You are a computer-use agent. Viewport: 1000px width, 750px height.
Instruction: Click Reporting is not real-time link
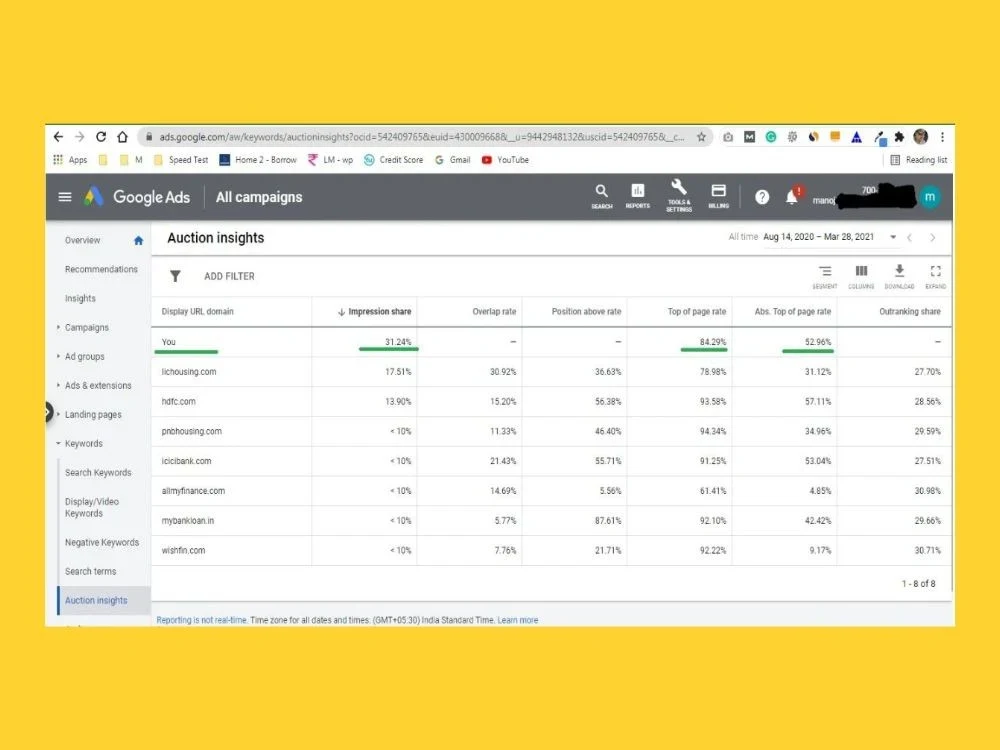coord(202,620)
